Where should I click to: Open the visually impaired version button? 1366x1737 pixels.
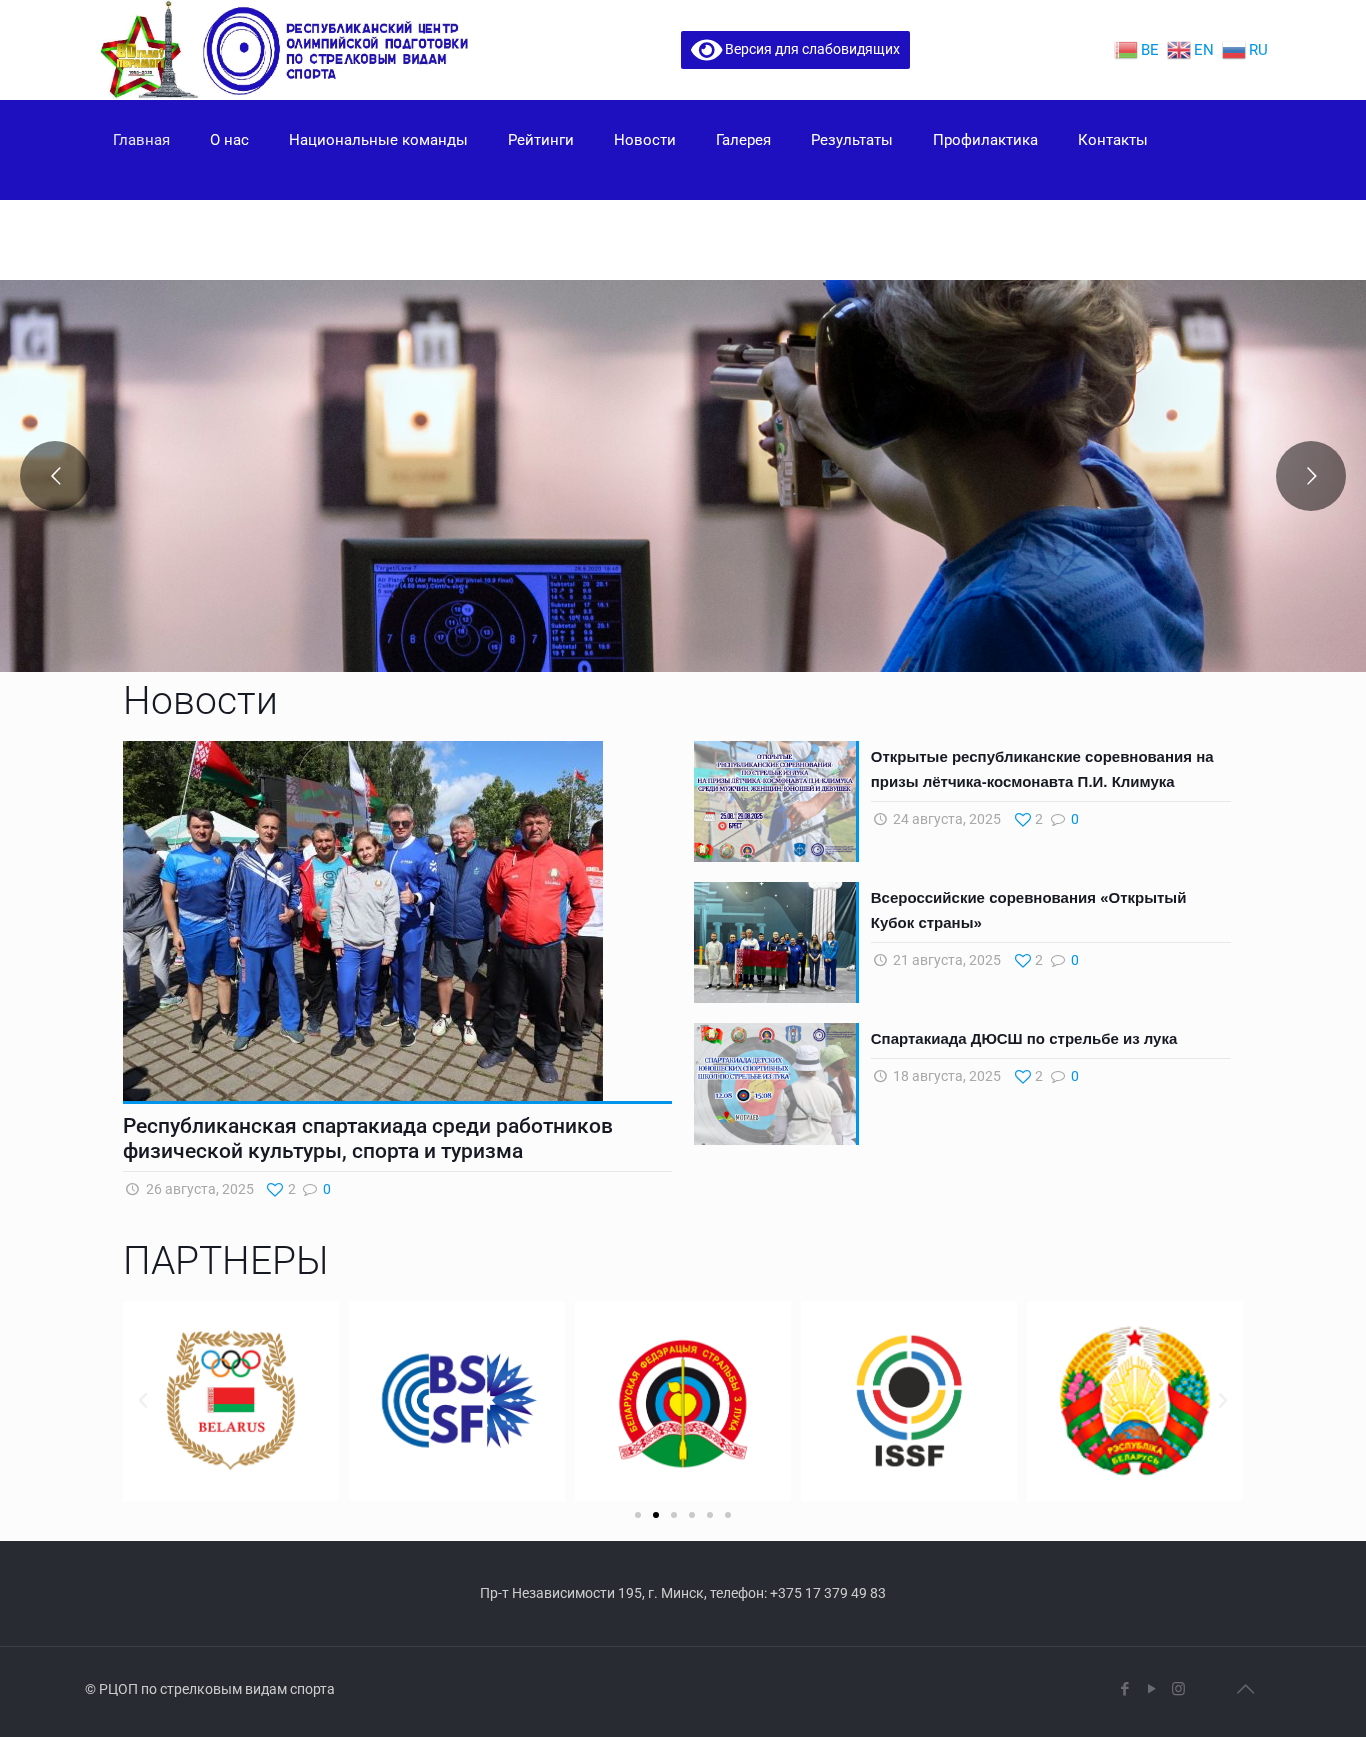(795, 50)
